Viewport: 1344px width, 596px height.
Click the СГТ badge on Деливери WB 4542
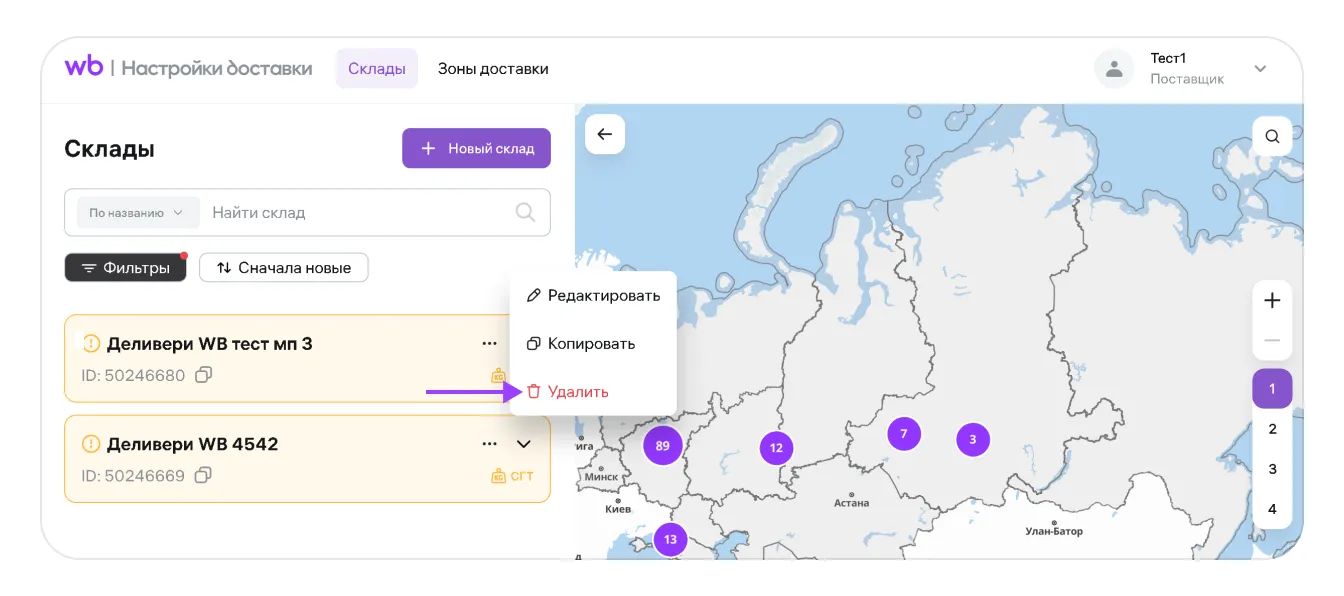[513, 476]
